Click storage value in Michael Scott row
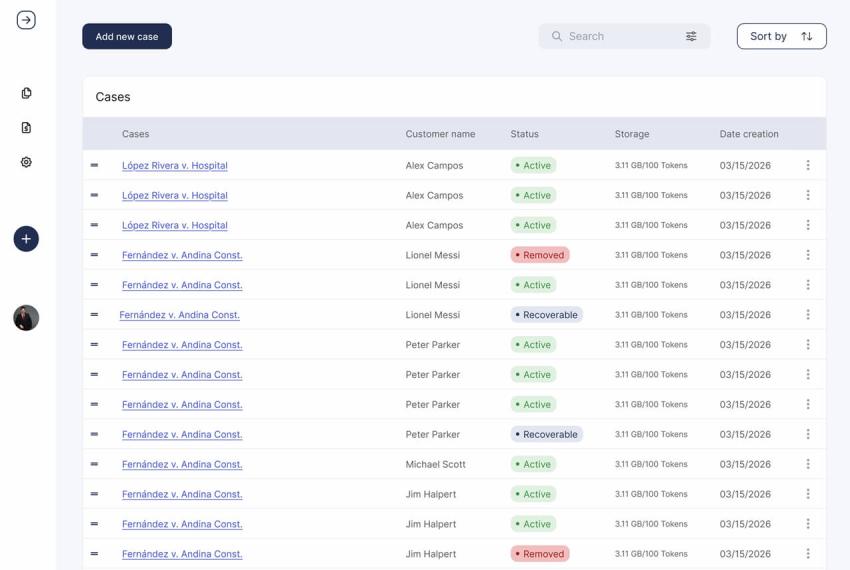The width and height of the screenshot is (850, 570). click(x=651, y=464)
